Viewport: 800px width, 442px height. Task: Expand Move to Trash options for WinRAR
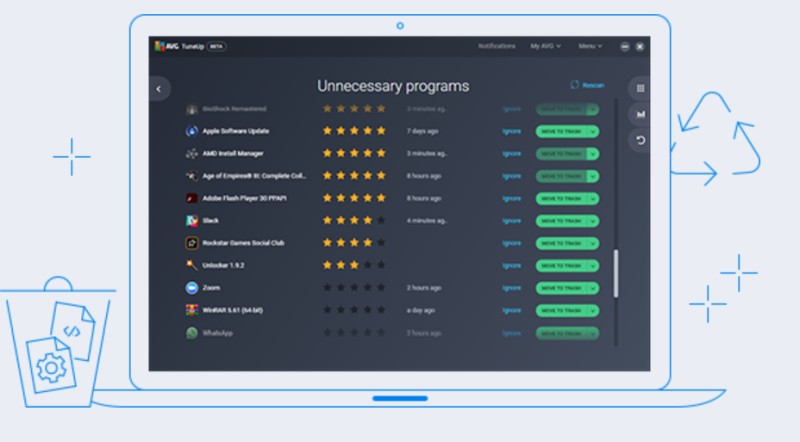(x=593, y=311)
